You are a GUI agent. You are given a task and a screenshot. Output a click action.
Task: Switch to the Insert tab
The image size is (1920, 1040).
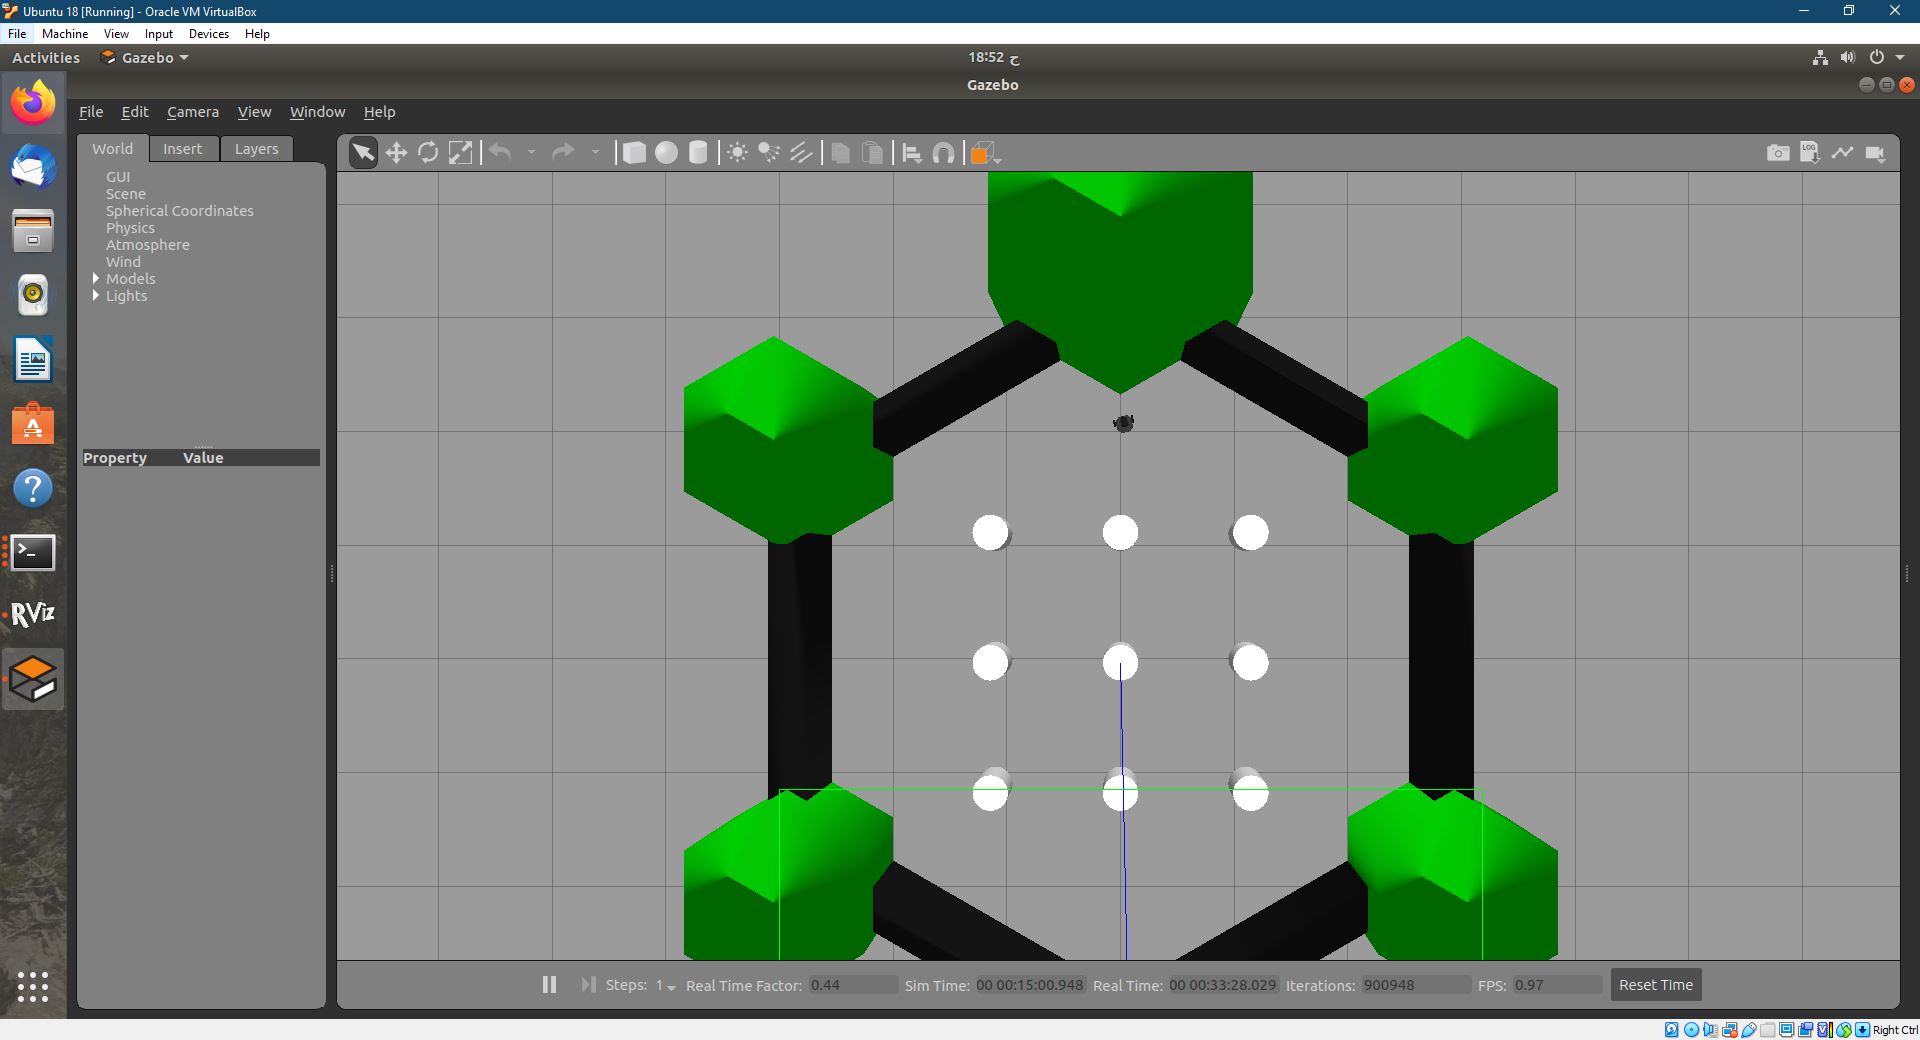point(183,148)
